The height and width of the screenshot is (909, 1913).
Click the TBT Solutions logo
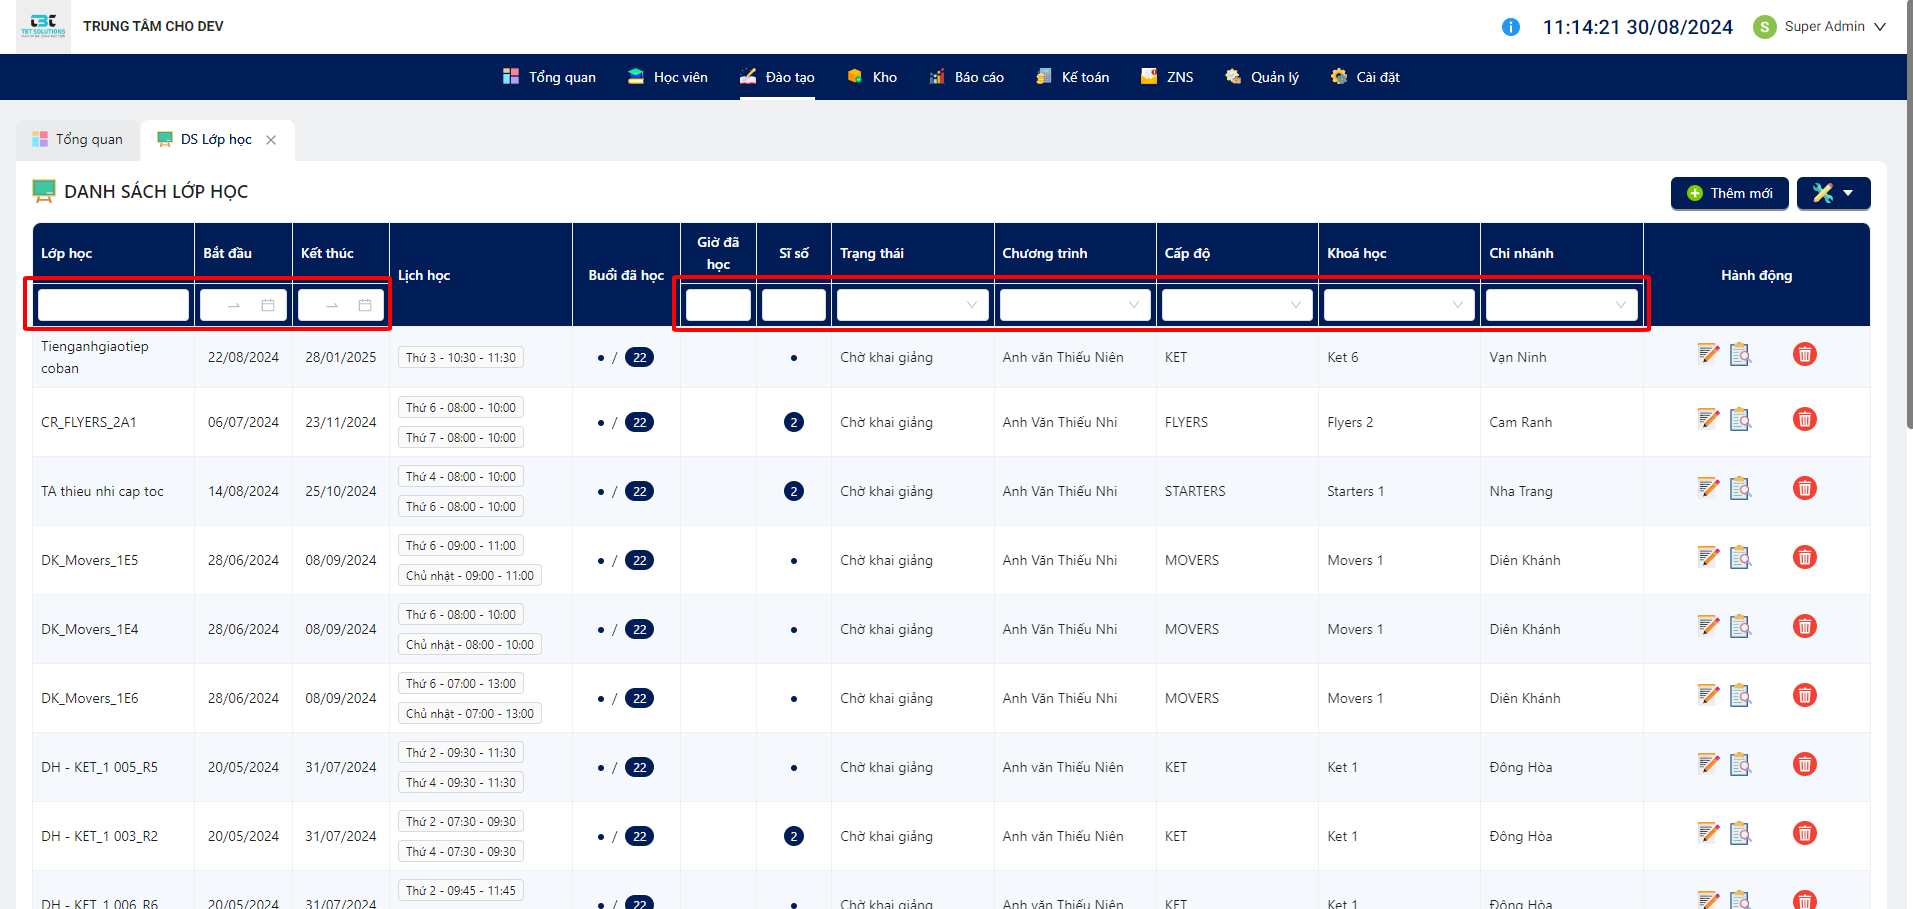(x=44, y=25)
